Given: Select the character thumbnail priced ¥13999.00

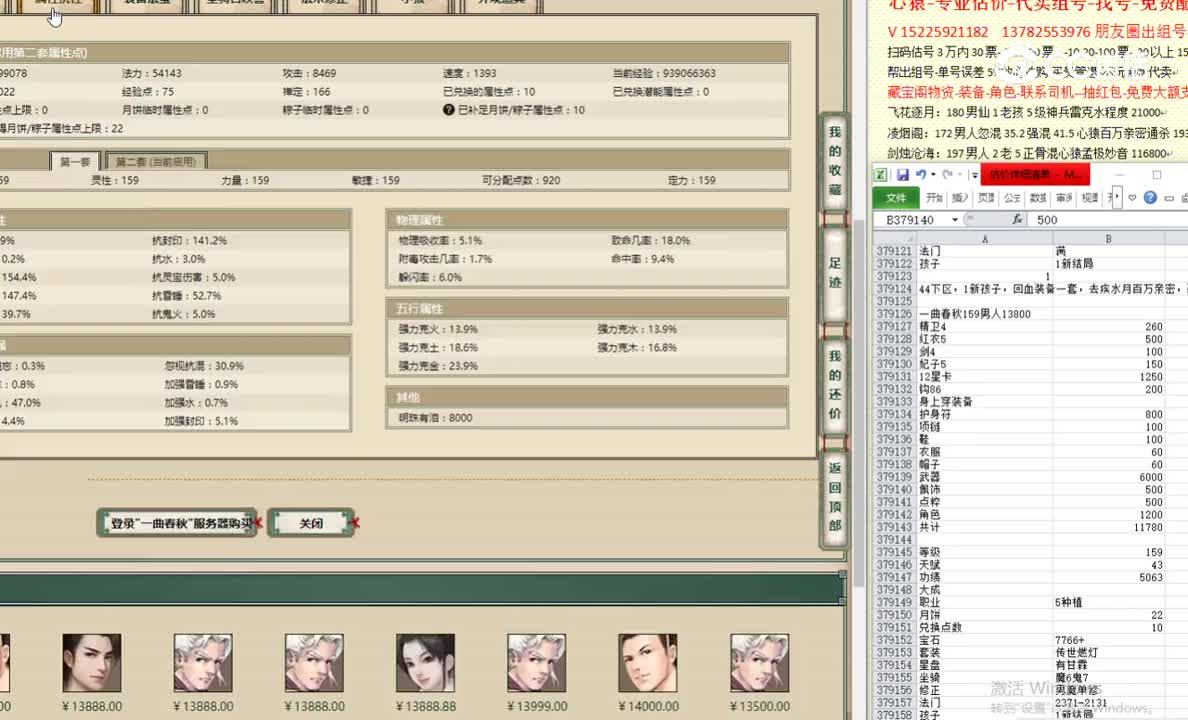Looking at the screenshot, I should pyautogui.click(x=536, y=662).
